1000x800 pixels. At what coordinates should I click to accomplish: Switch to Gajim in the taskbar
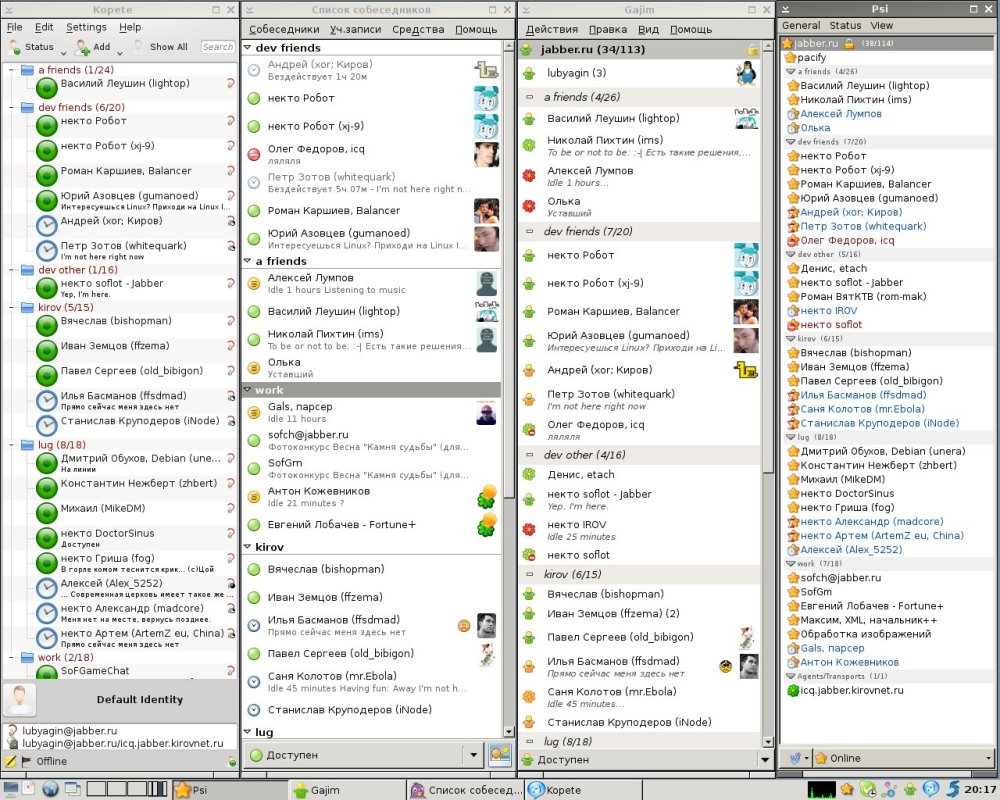348,790
